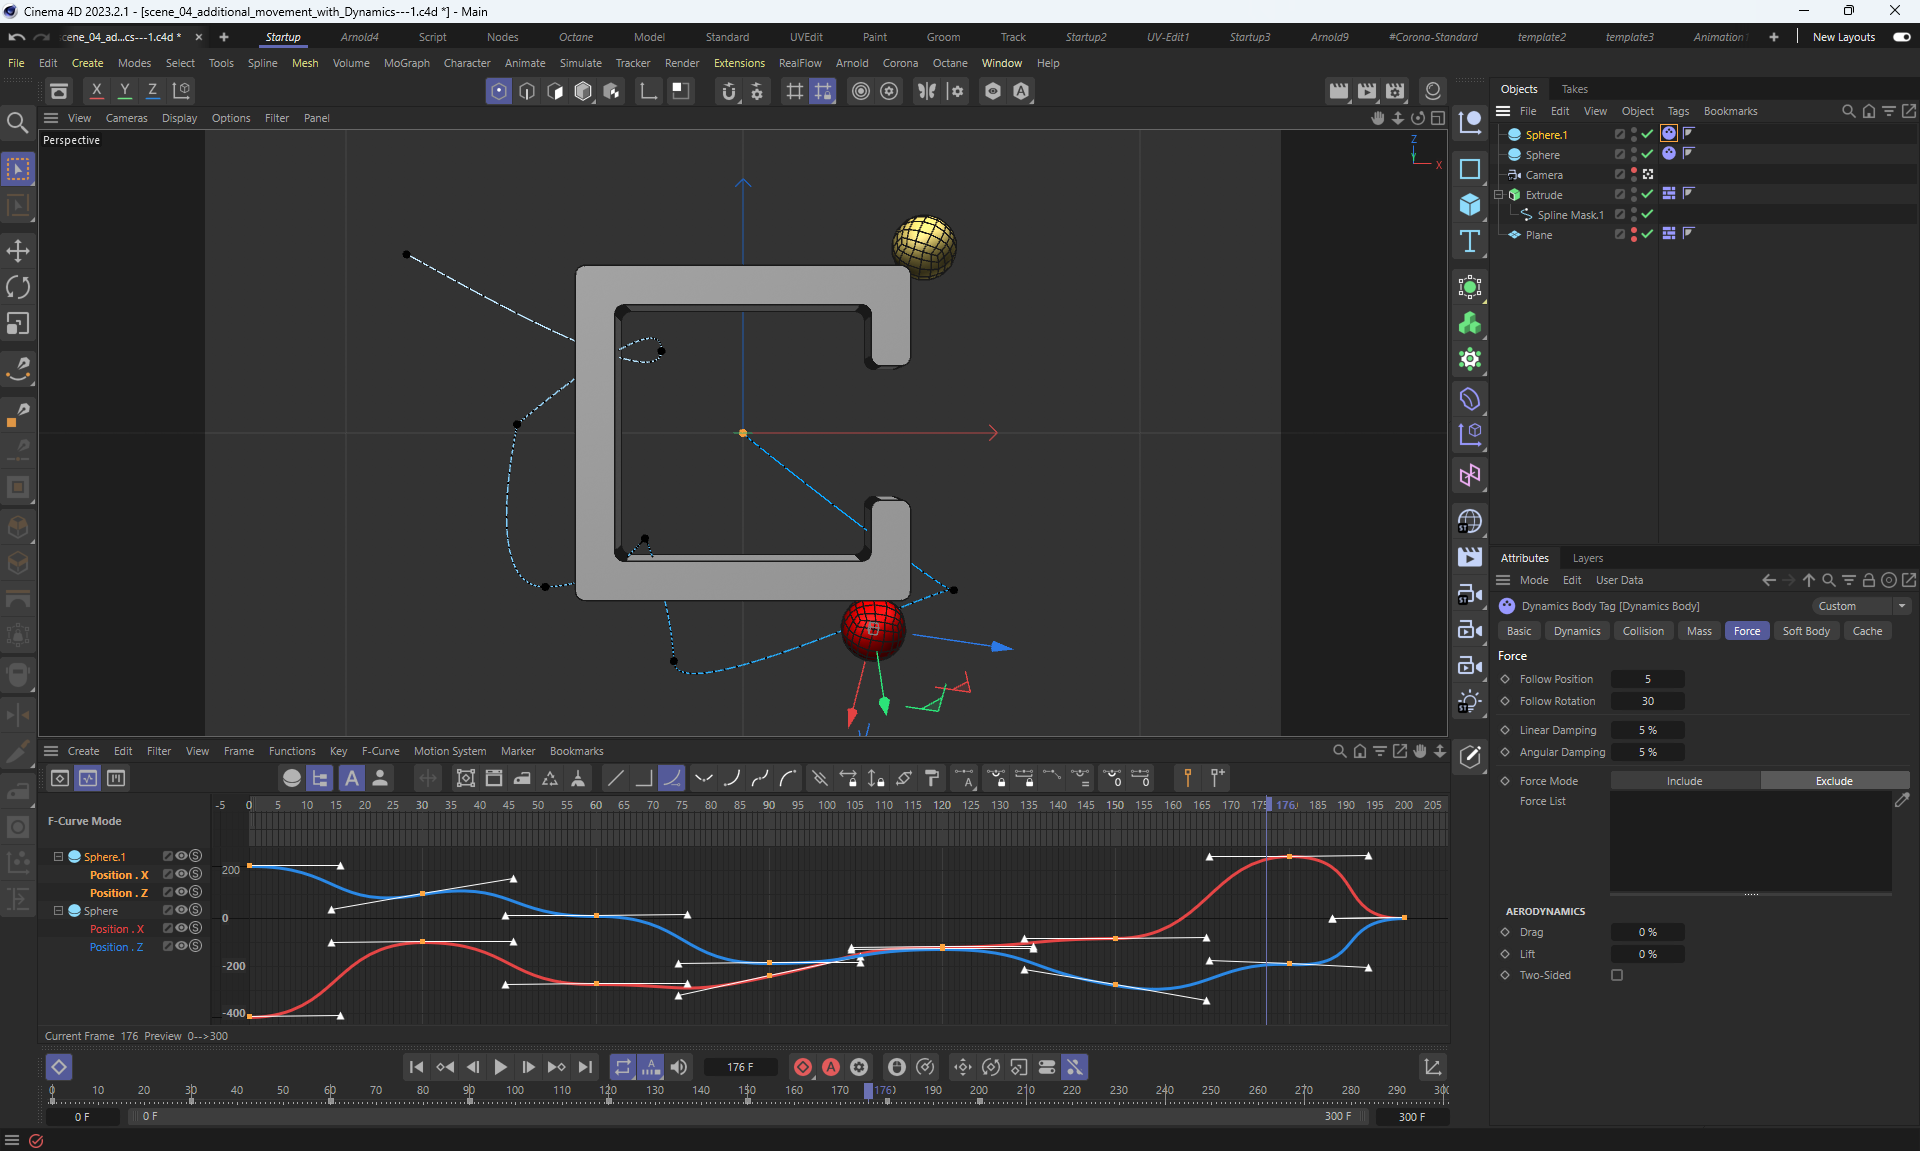This screenshot has height=1151, width=1920.
Task: Select the Scale tool in left toolbar
Action: pos(18,324)
